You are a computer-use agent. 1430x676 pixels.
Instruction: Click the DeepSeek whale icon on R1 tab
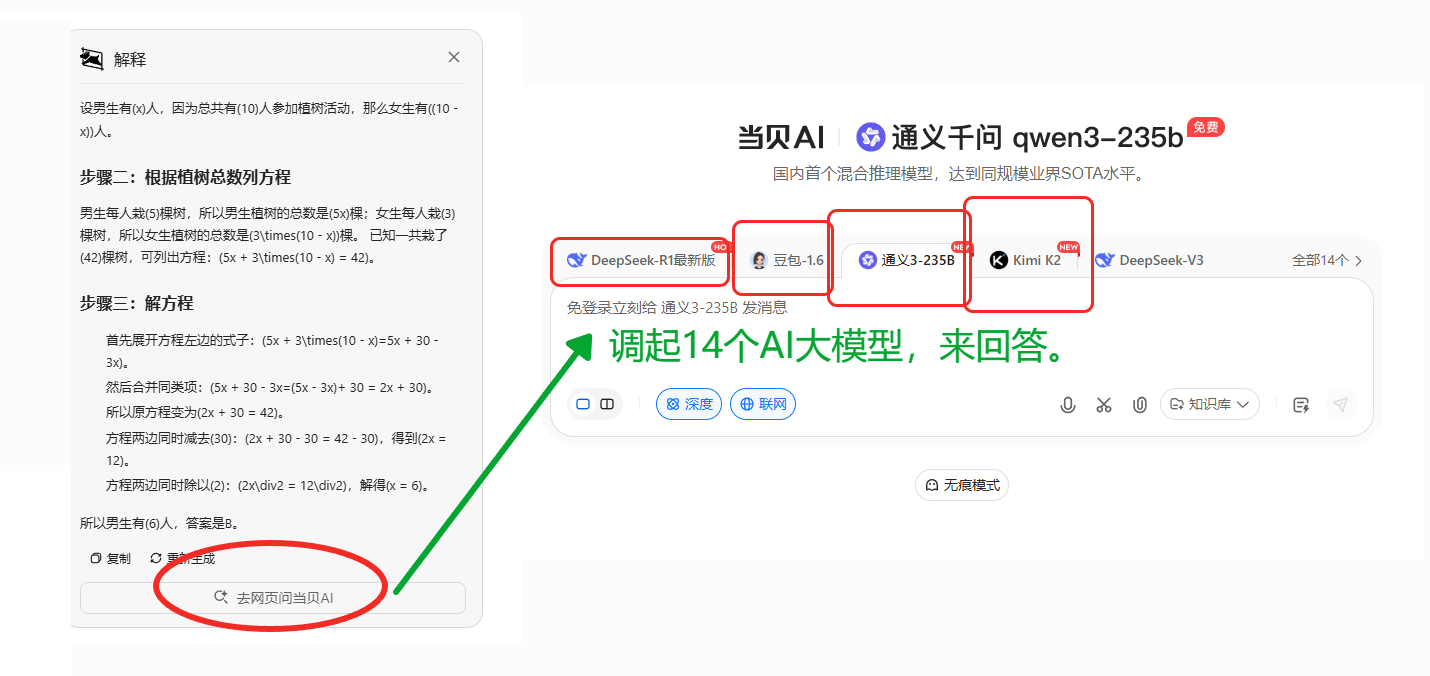(576, 260)
